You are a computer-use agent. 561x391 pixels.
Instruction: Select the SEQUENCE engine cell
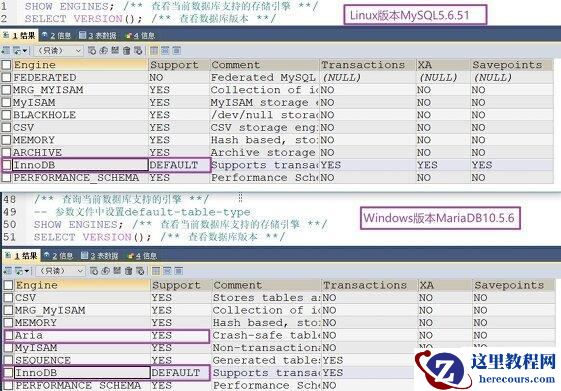(82, 360)
